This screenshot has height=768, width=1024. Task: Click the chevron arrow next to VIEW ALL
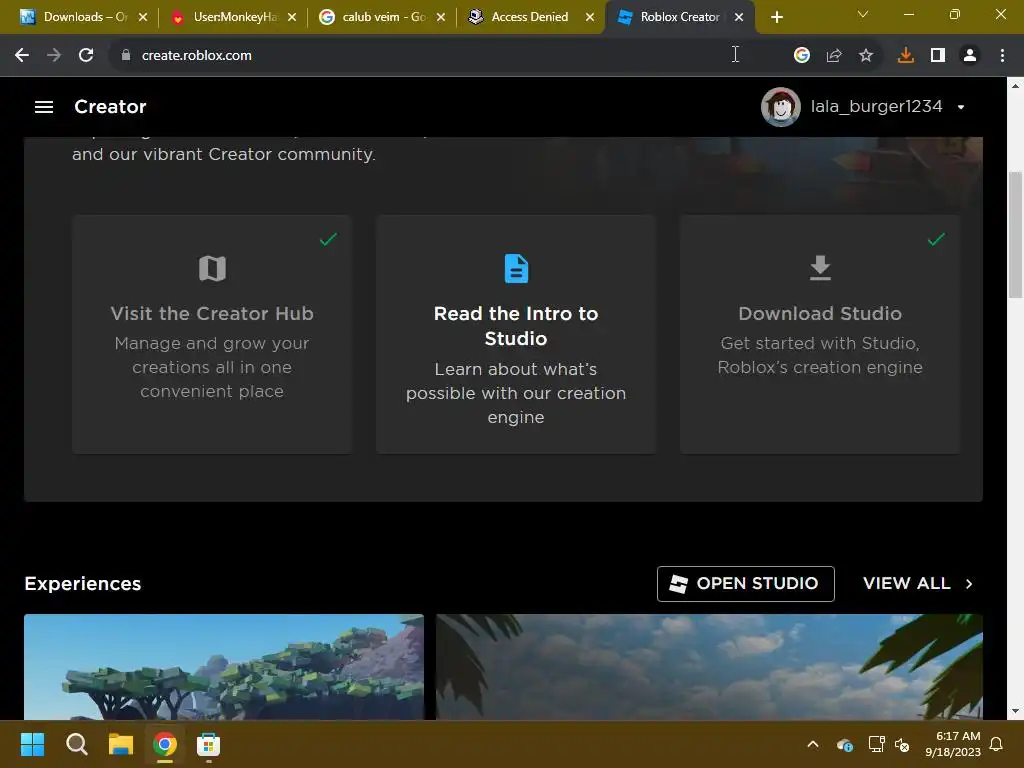point(969,584)
